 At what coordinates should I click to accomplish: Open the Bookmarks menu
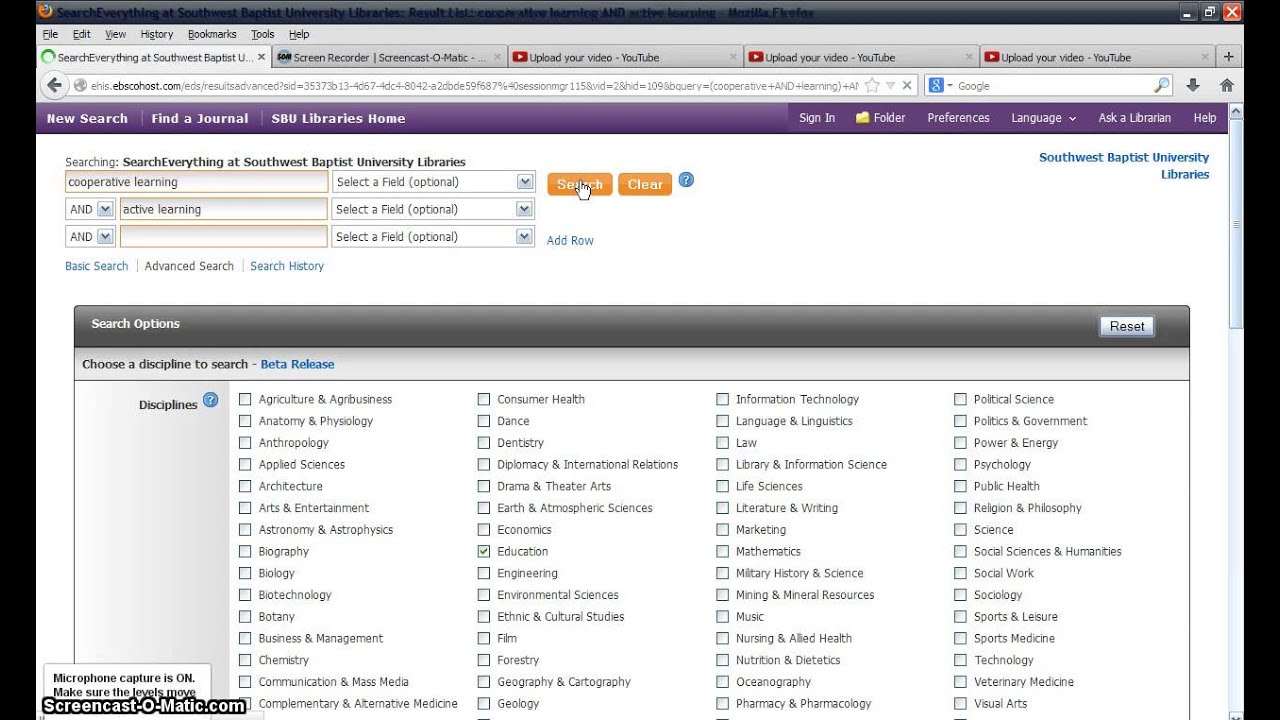click(x=212, y=34)
